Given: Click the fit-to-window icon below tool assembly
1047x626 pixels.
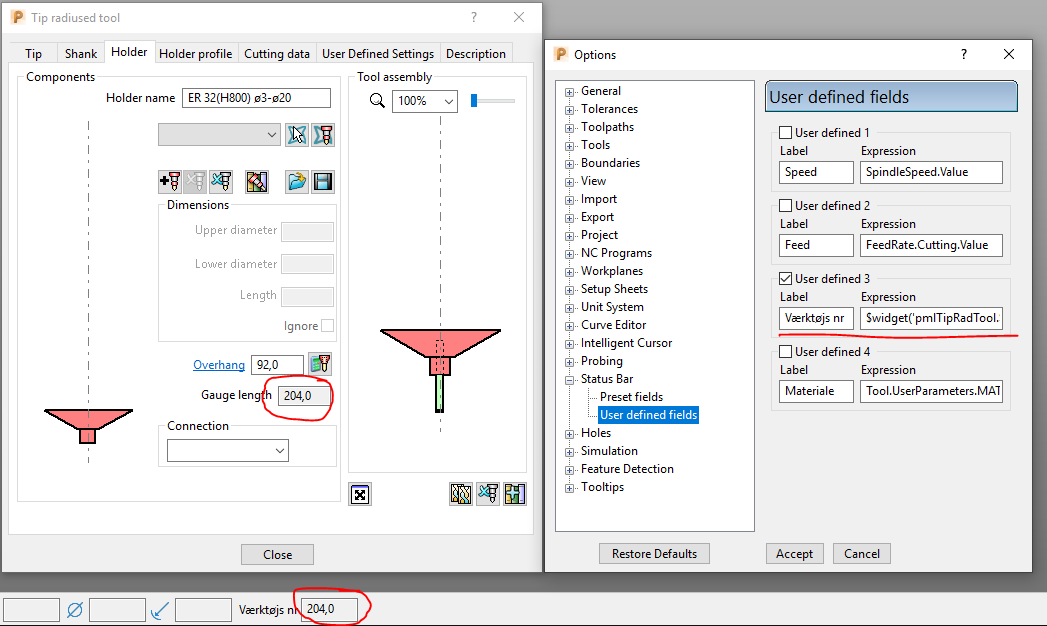Looking at the screenshot, I should [360, 494].
